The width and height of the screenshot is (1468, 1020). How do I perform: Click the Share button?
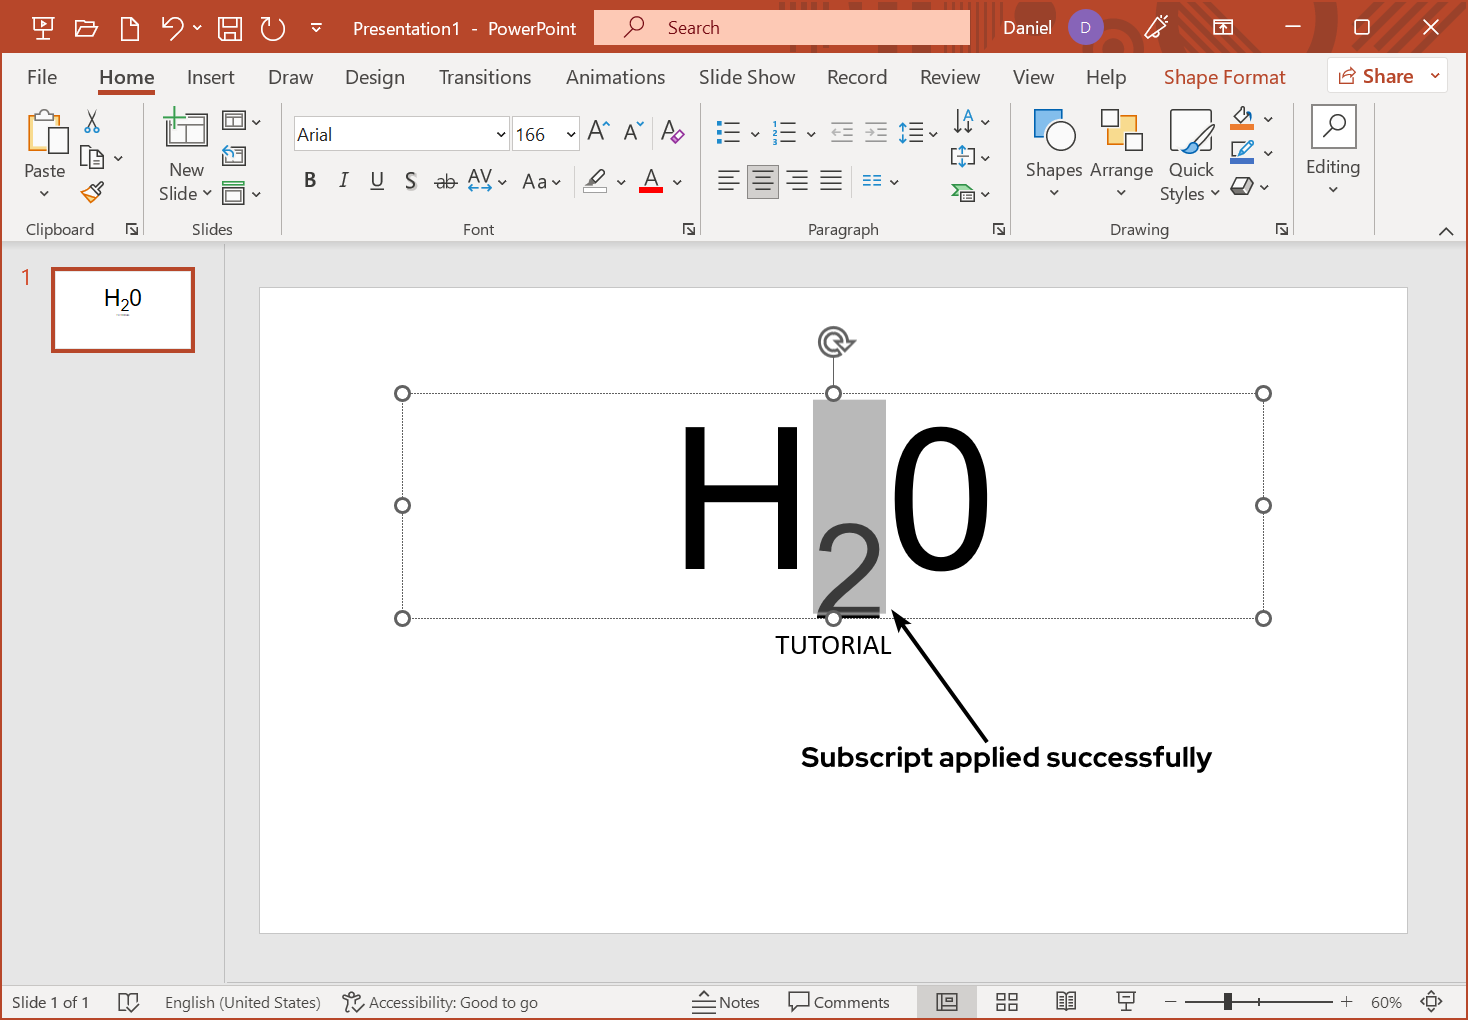tap(1377, 76)
